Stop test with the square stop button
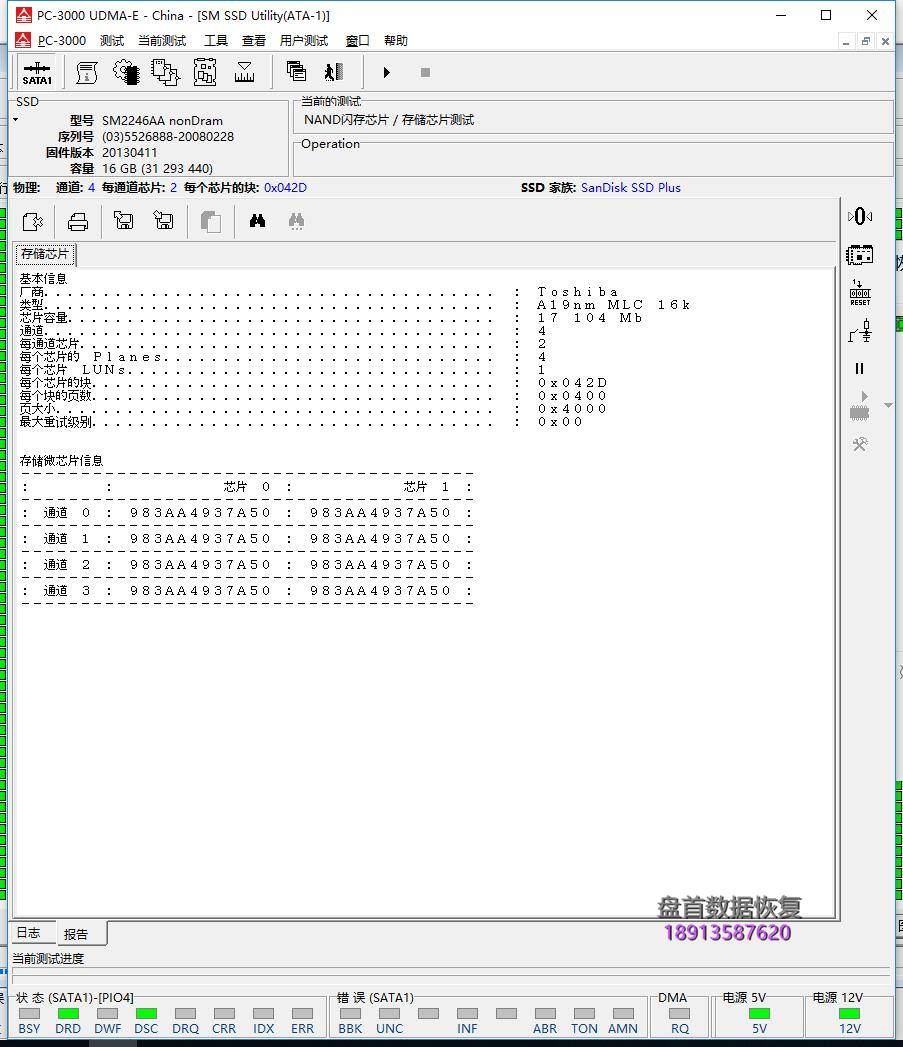 point(425,72)
